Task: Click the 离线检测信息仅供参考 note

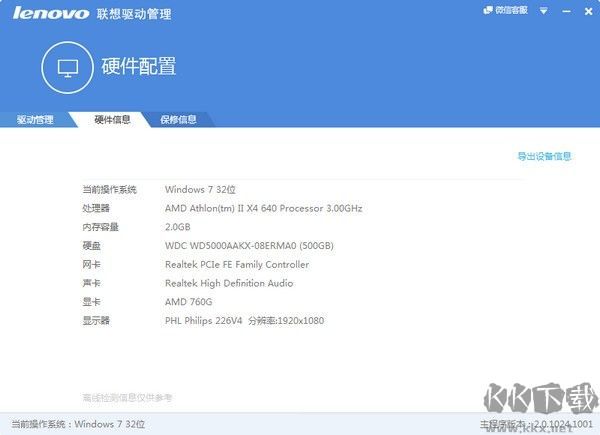Action: [127, 398]
